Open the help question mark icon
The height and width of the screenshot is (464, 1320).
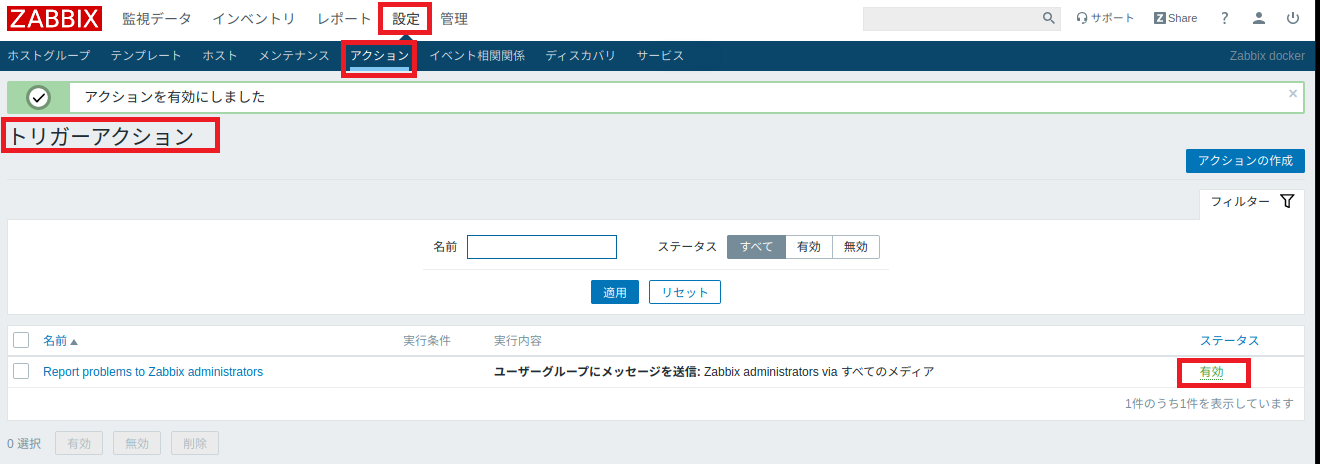(1225, 18)
